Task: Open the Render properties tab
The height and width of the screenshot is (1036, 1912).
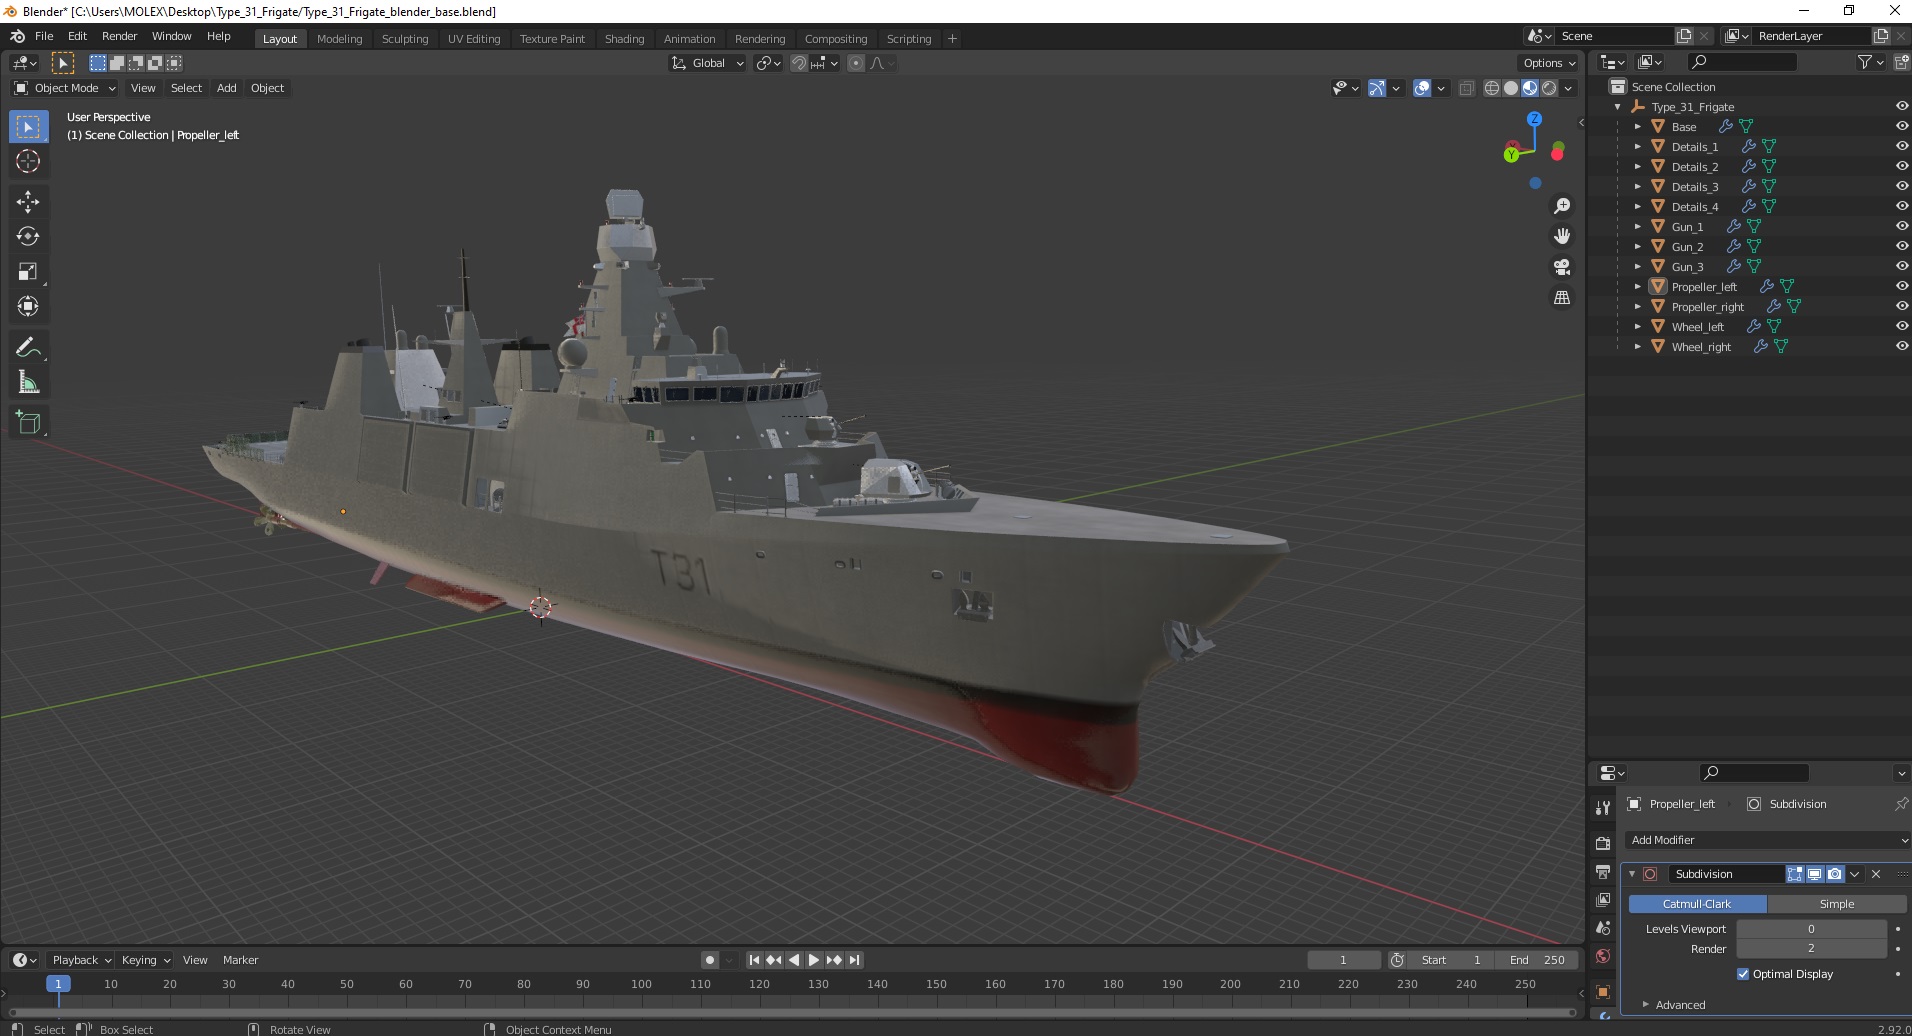Action: coord(1603,843)
